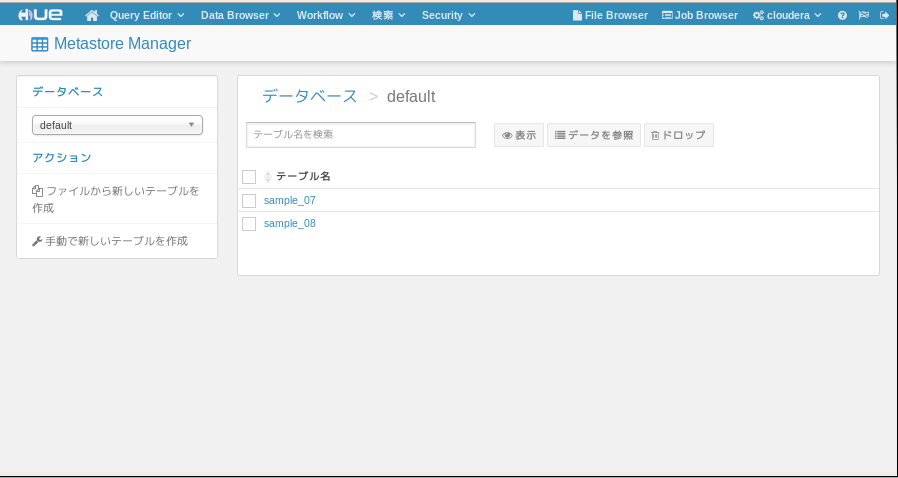Open the default database dropdown
Viewport: 898px width, 478px height.
117,125
